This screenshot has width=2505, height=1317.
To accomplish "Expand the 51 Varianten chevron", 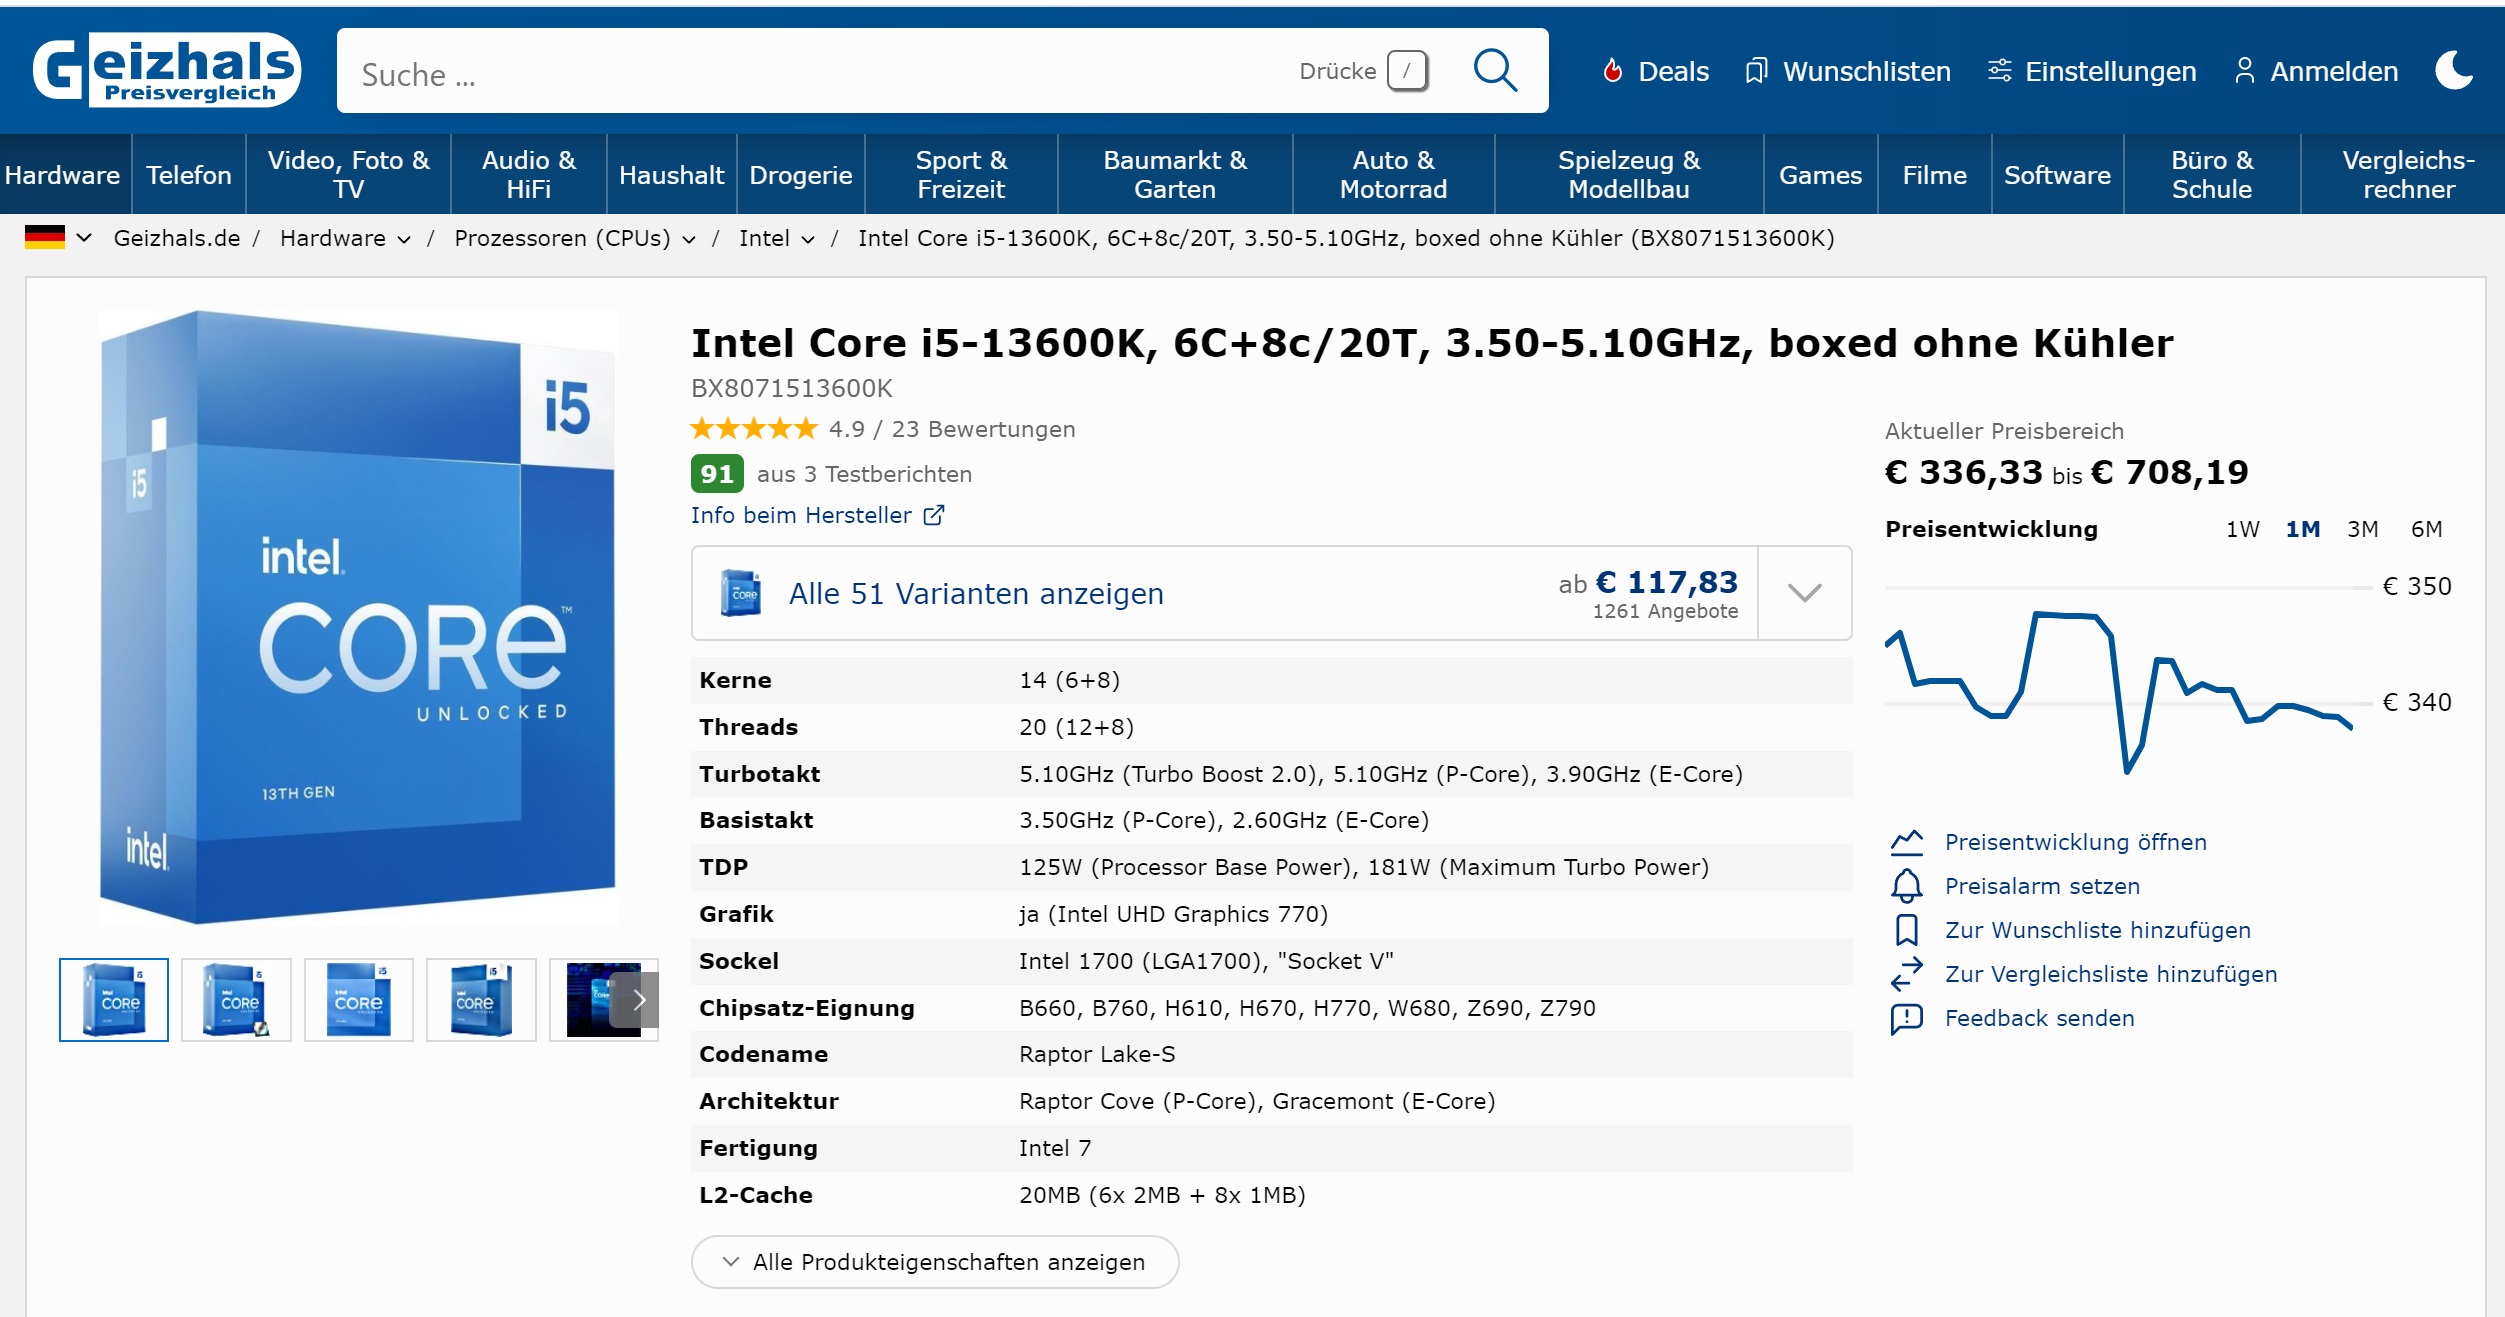I will (1804, 593).
